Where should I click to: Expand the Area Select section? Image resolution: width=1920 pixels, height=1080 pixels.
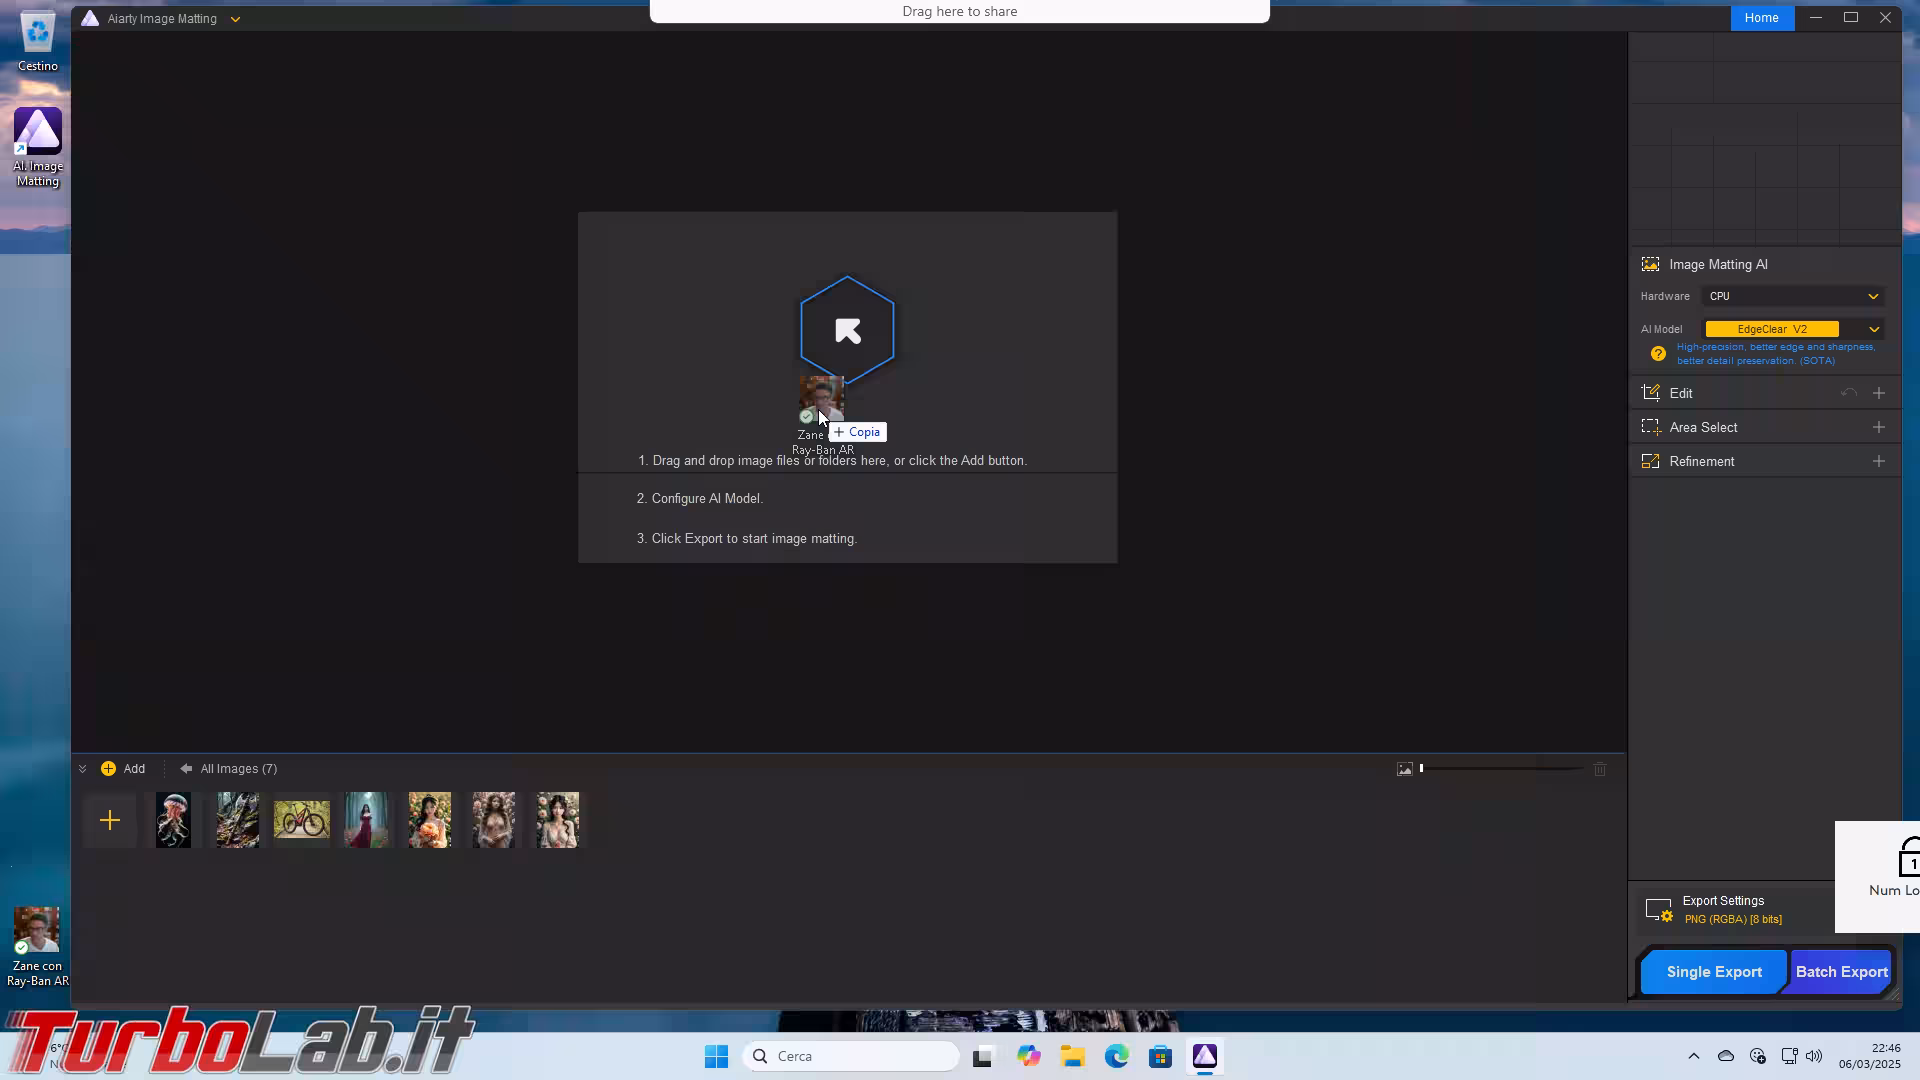point(1878,428)
